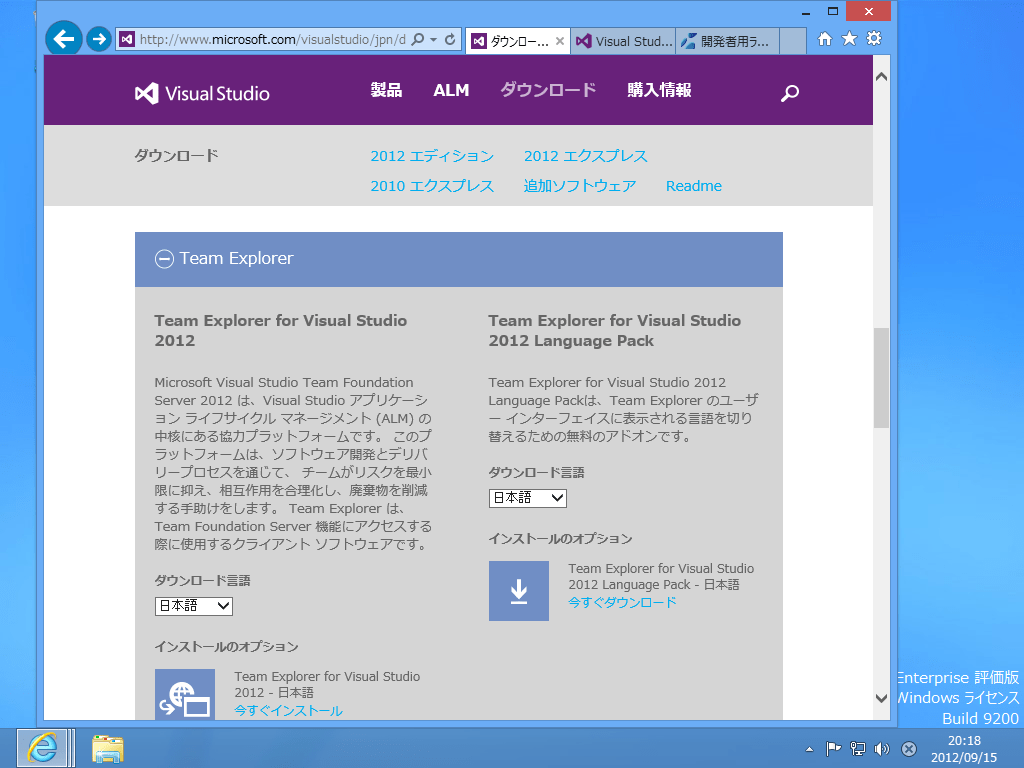Collapse Team Explorer section minus icon
The width and height of the screenshot is (1024, 768).
(x=164, y=259)
